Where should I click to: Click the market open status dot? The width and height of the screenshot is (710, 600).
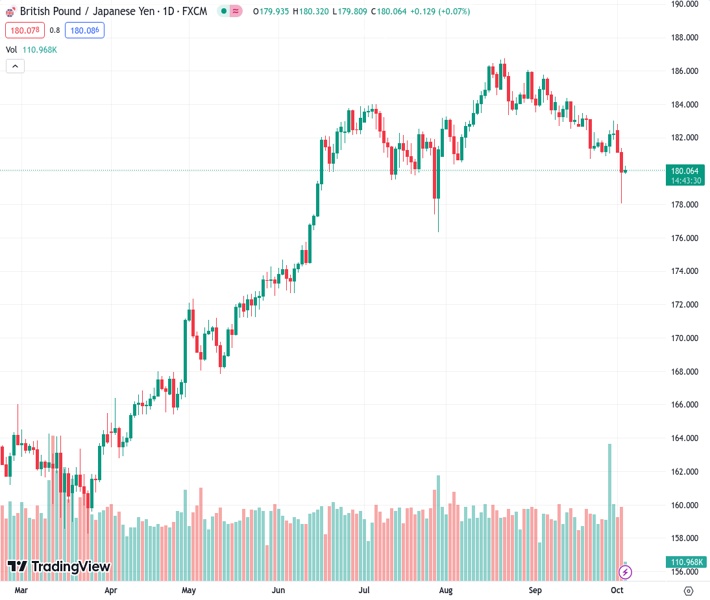(222, 11)
